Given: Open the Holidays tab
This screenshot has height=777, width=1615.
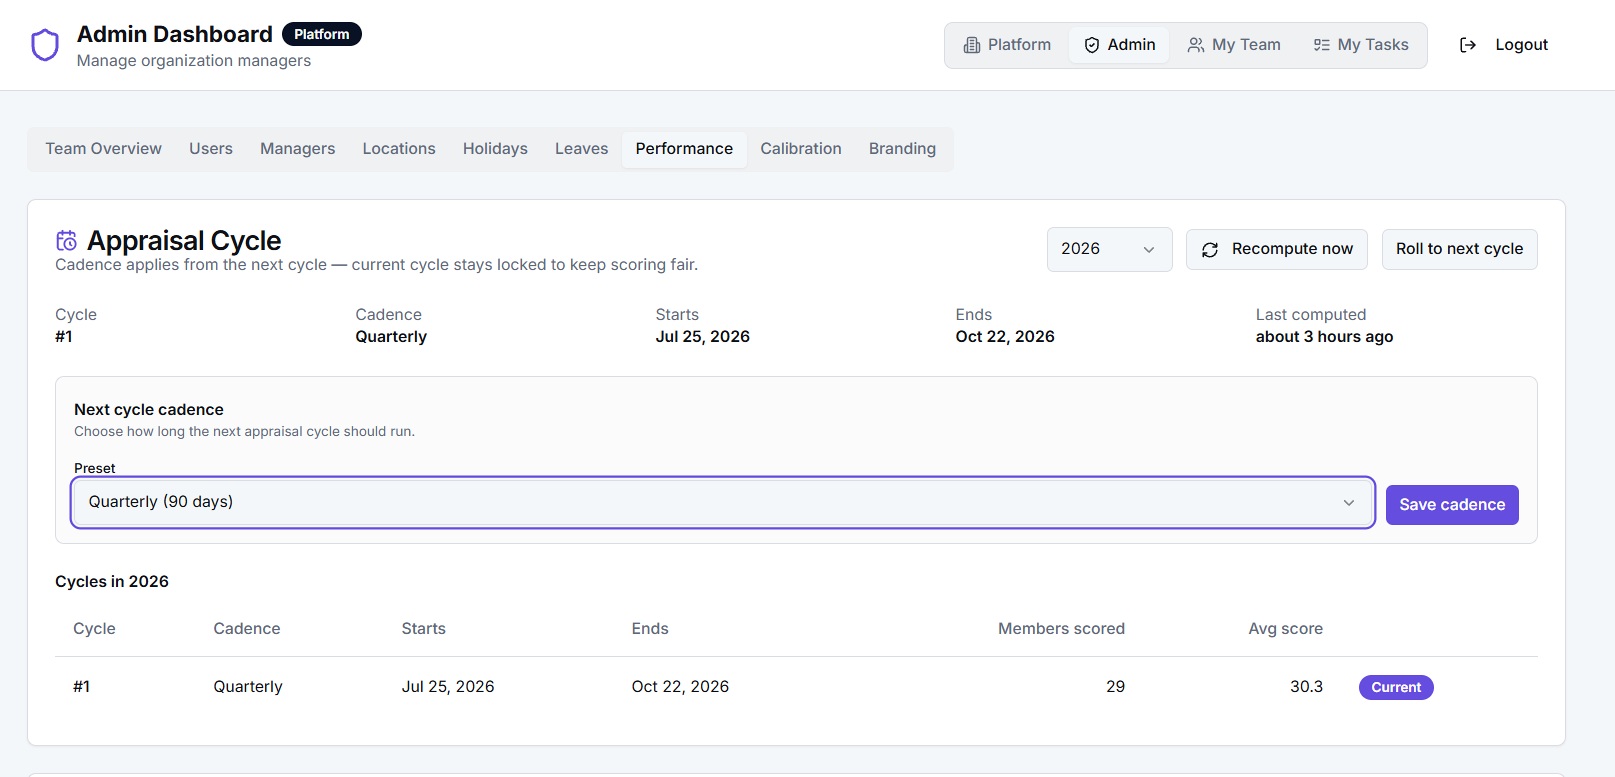Looking at the screenshot, I should point(495,149).
